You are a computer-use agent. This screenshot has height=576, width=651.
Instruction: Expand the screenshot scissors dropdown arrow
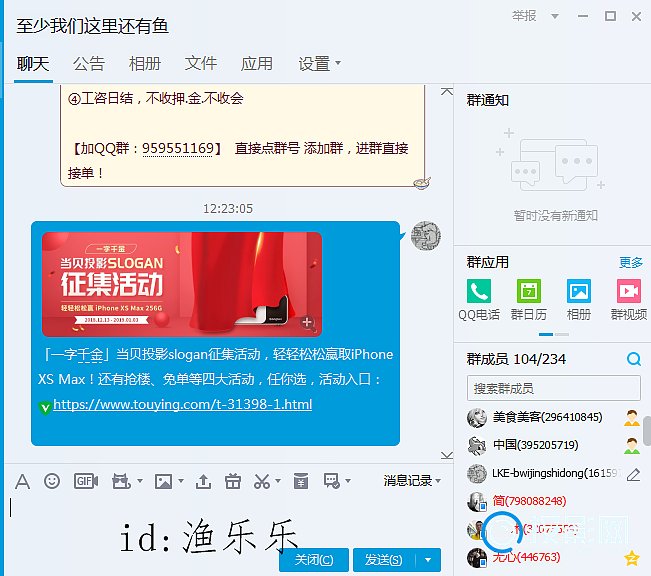278,481
